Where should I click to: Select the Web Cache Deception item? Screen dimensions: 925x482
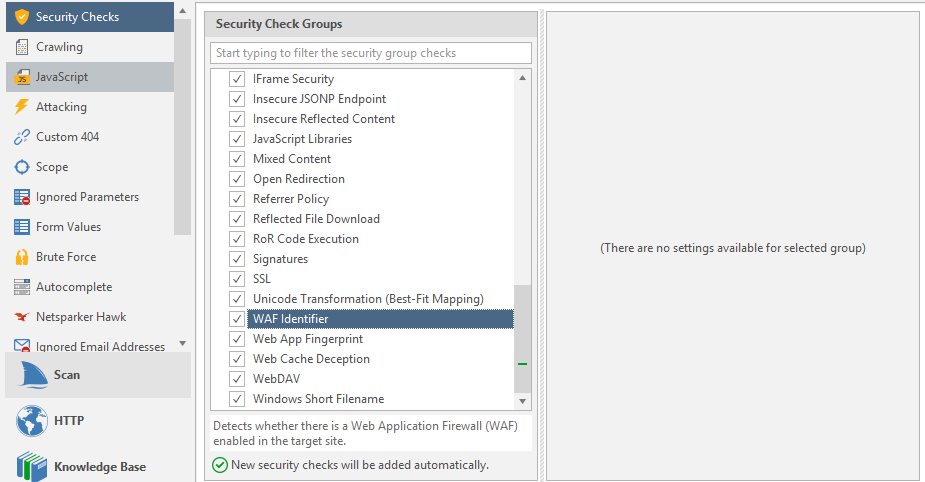311,359
